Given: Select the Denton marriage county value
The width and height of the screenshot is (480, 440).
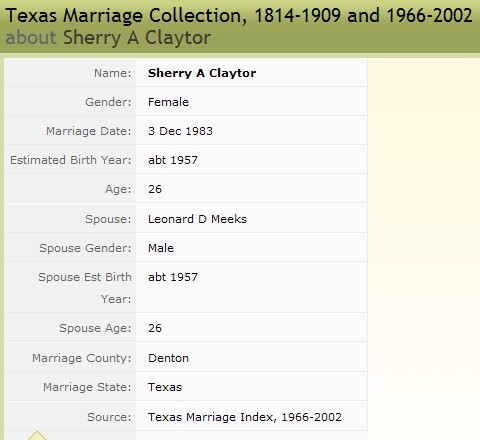Looking at the screenshot, I should 168,358.
